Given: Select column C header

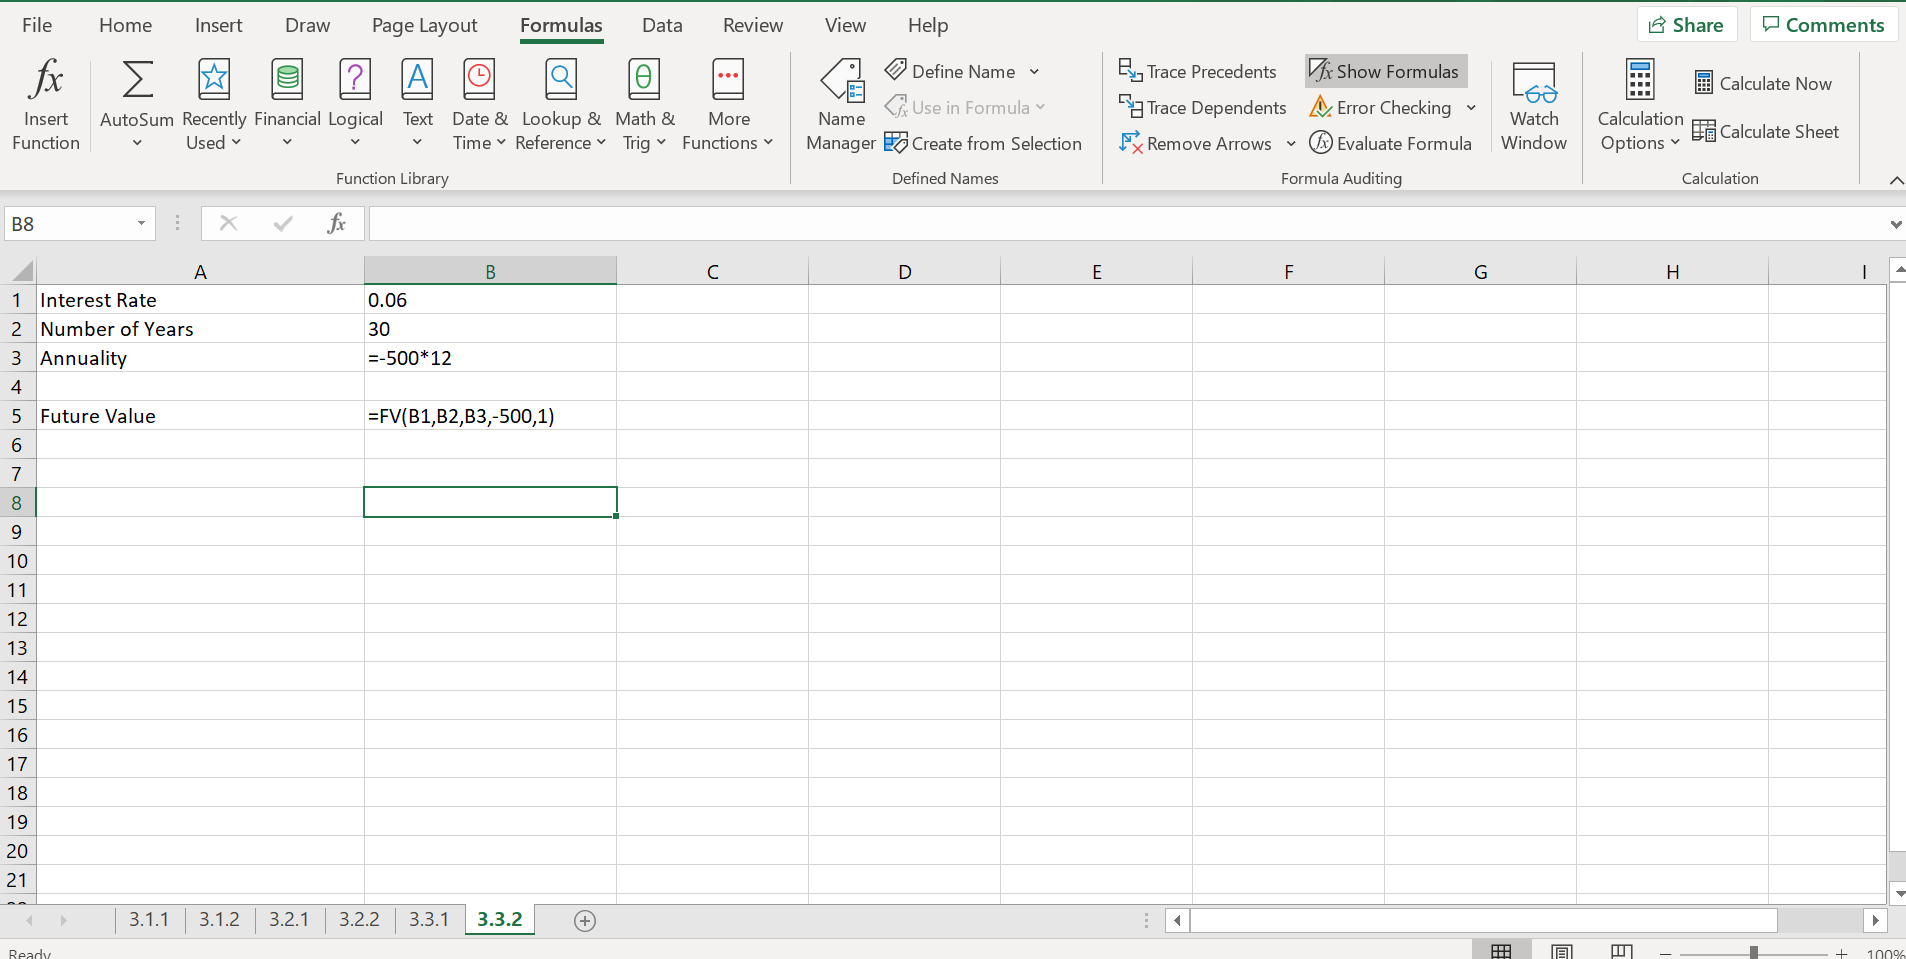Looking at the screenshot, I should [712, 271].
